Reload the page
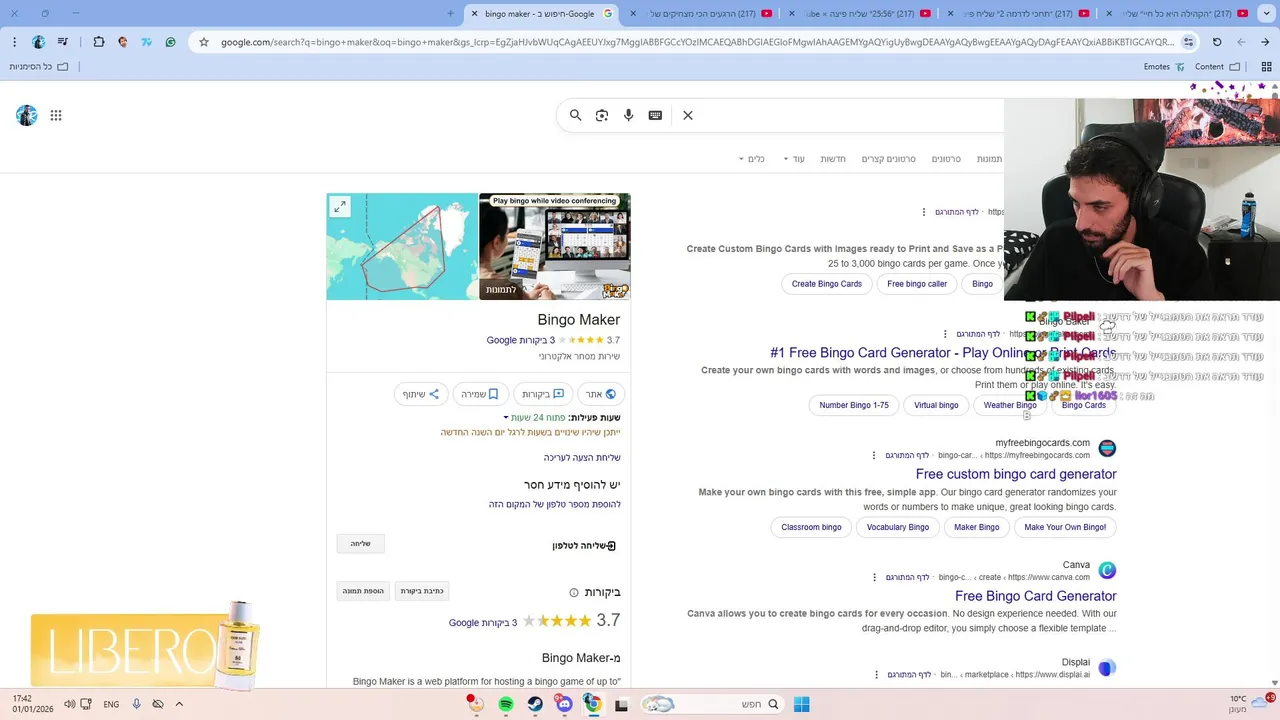The width and height of the screenshot is (1280, 720). pos(1217,42)
